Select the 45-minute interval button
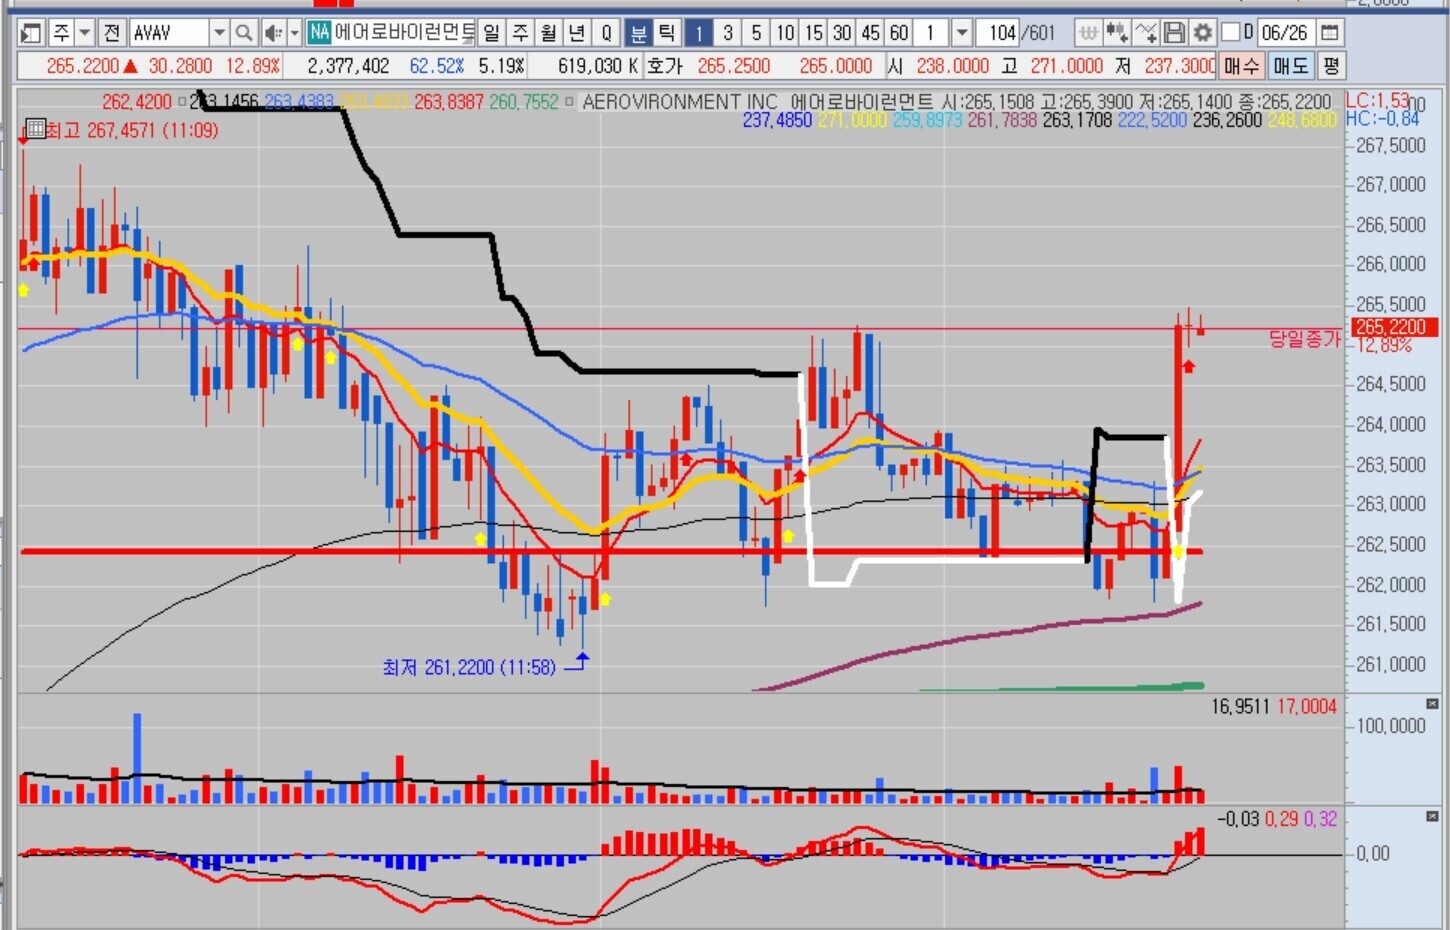This screenshot has width=1450, height=930. [871, 33]
